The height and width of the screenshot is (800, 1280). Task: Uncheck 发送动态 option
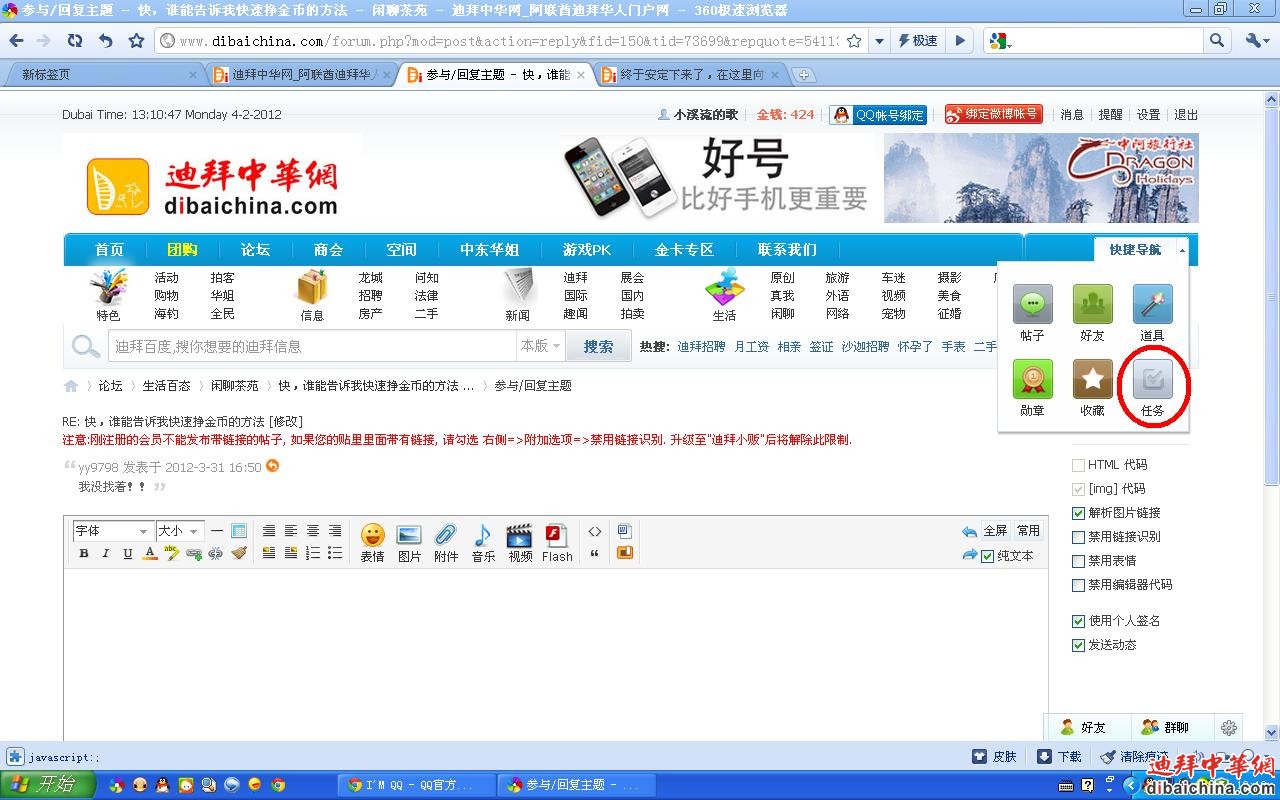[1078, 645]
